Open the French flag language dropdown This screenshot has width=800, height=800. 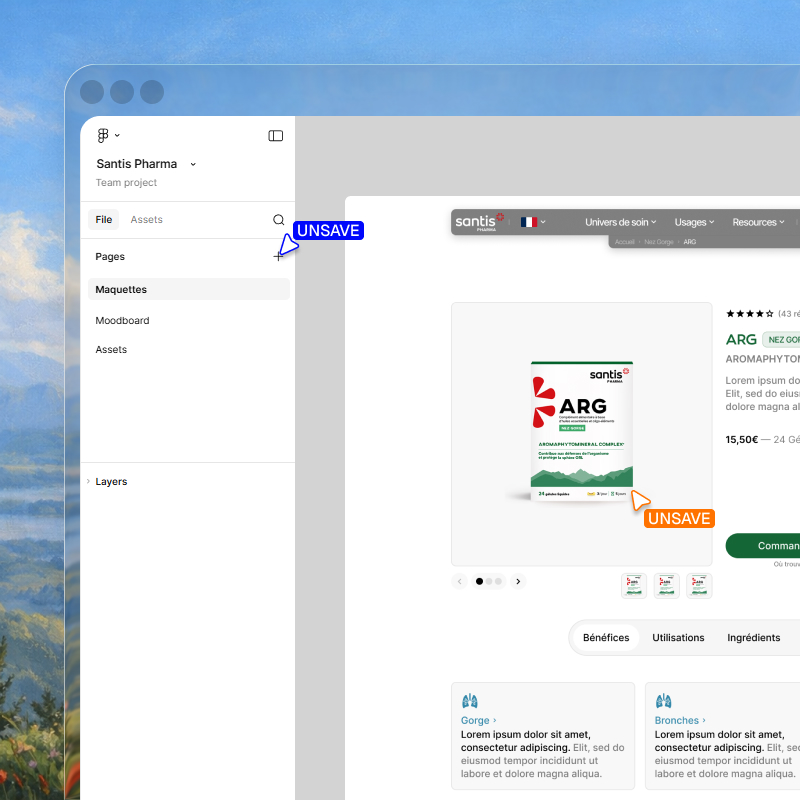529,222
